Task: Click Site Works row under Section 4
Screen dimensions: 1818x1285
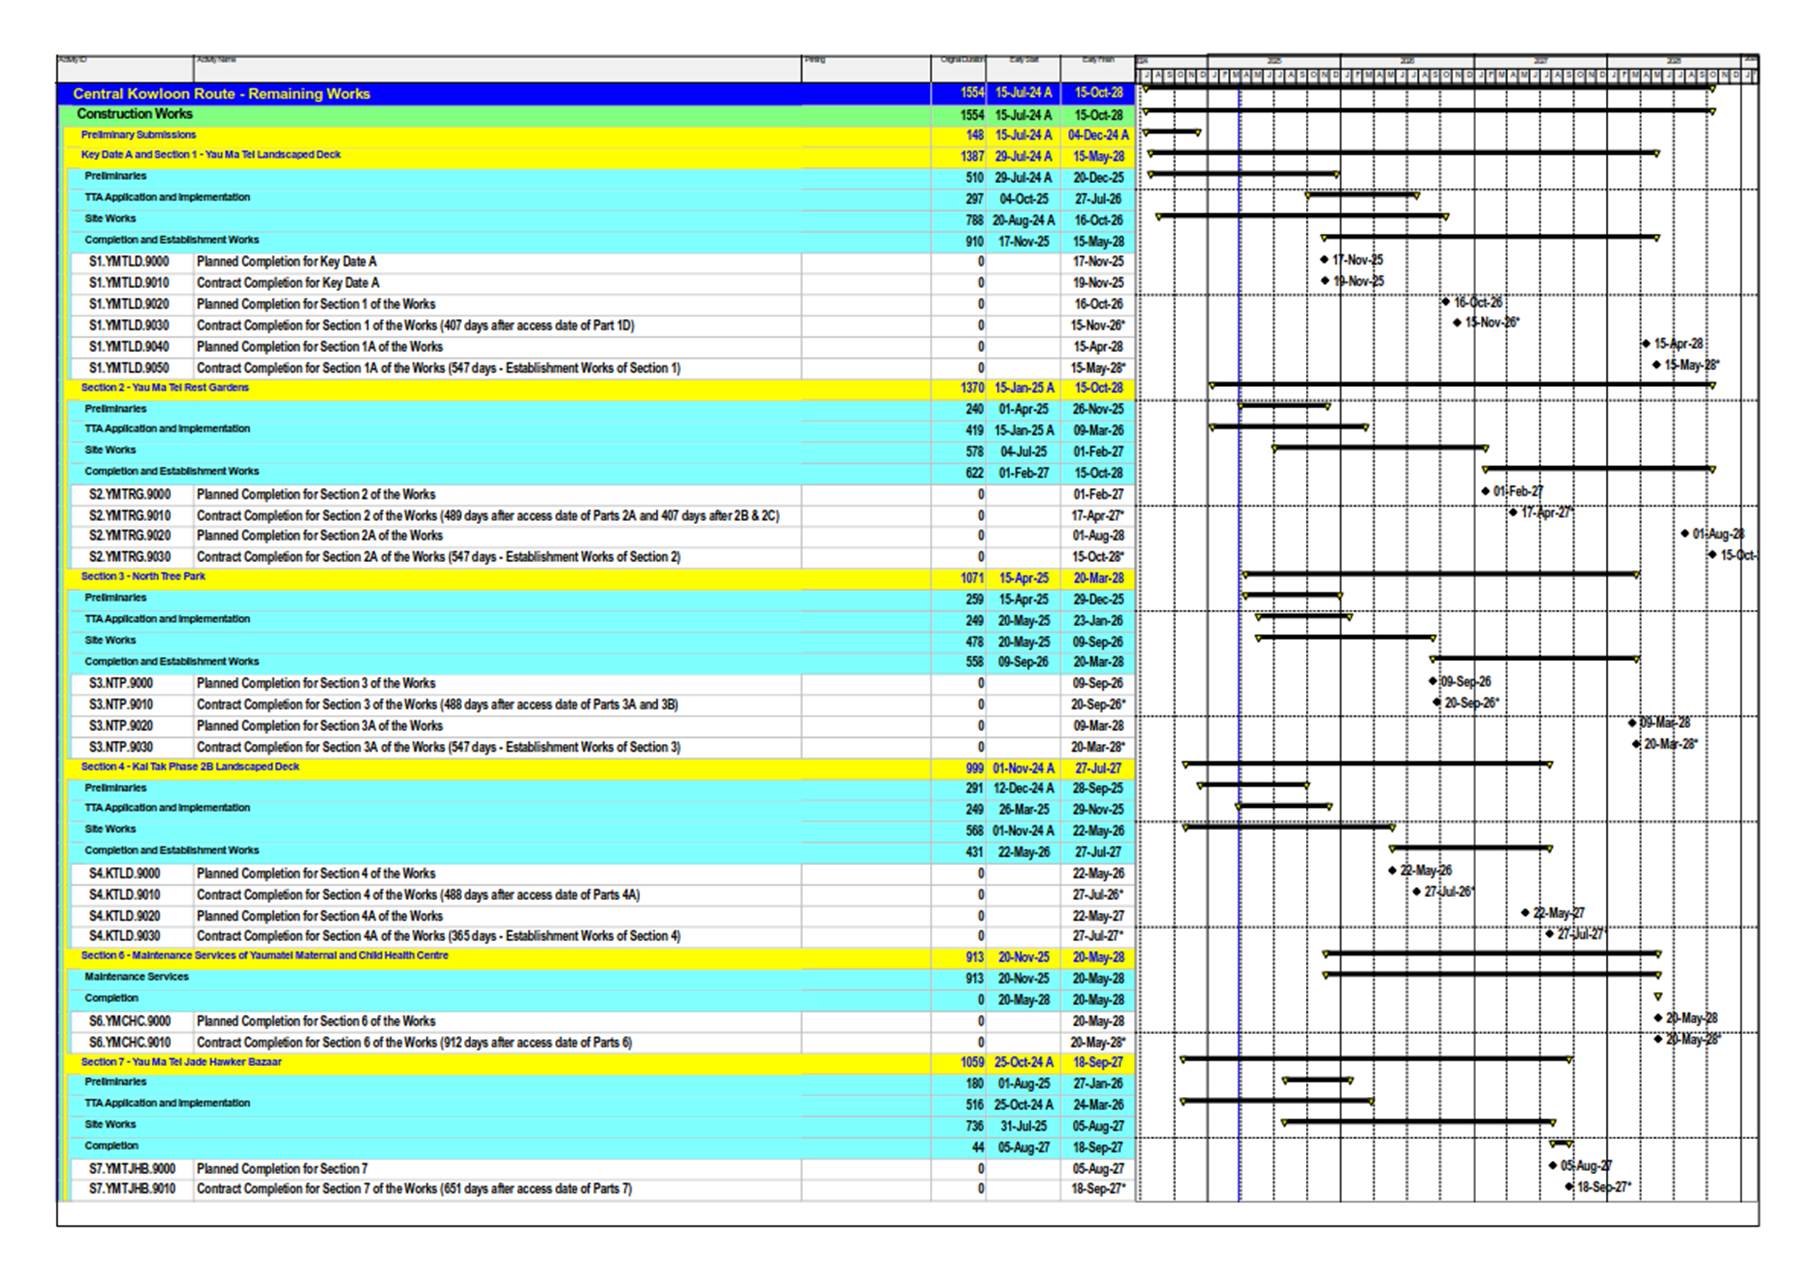Action: 110,829
